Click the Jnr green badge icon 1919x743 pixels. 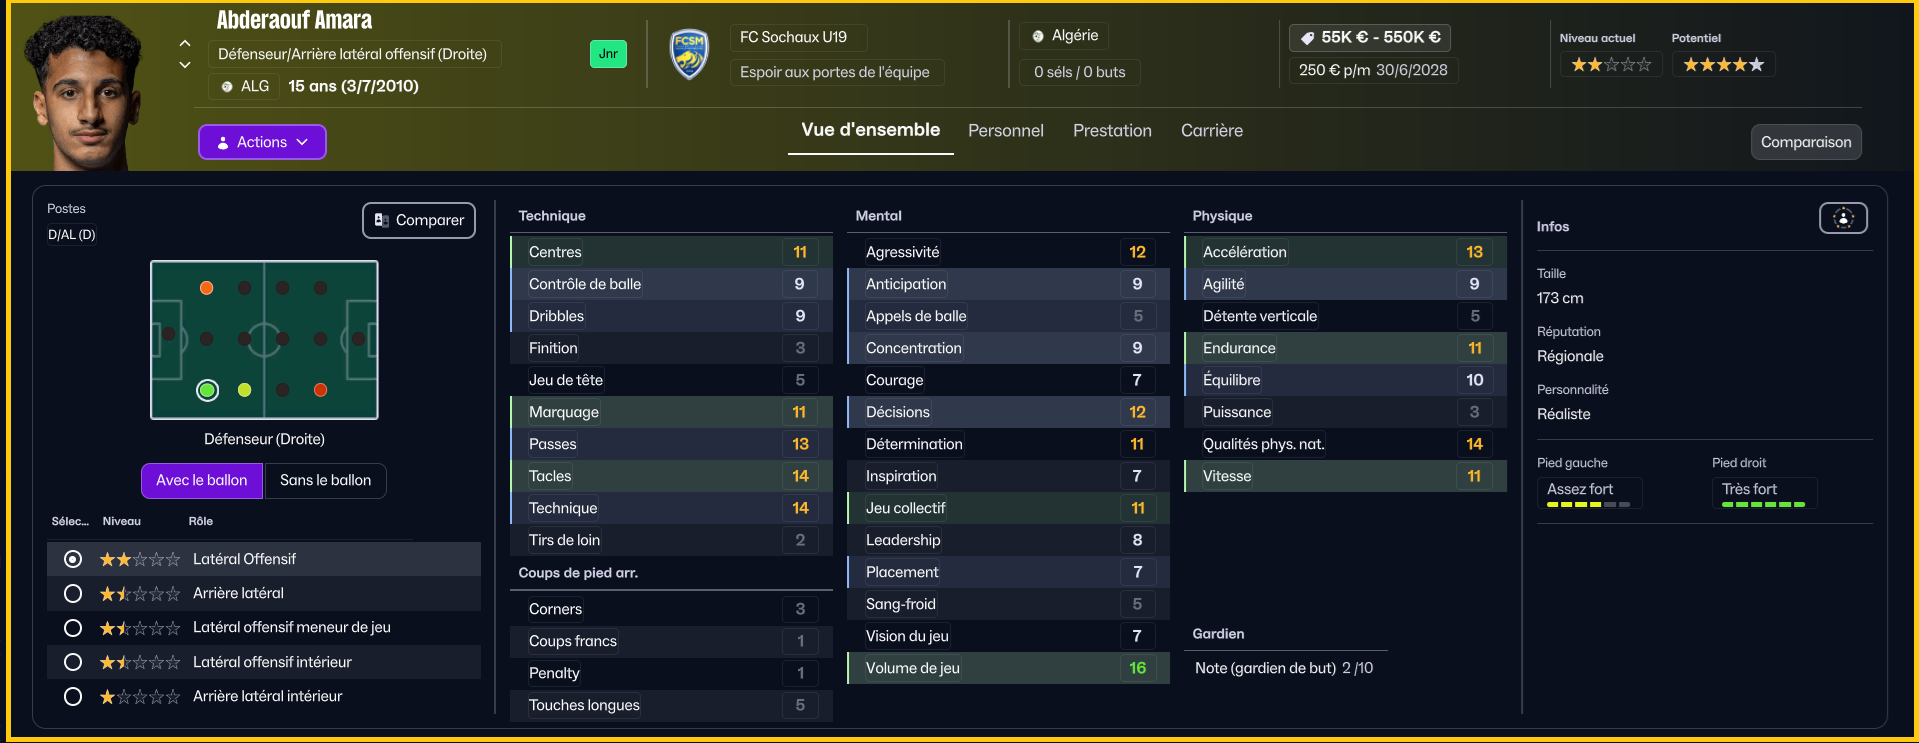coord(608,54)
